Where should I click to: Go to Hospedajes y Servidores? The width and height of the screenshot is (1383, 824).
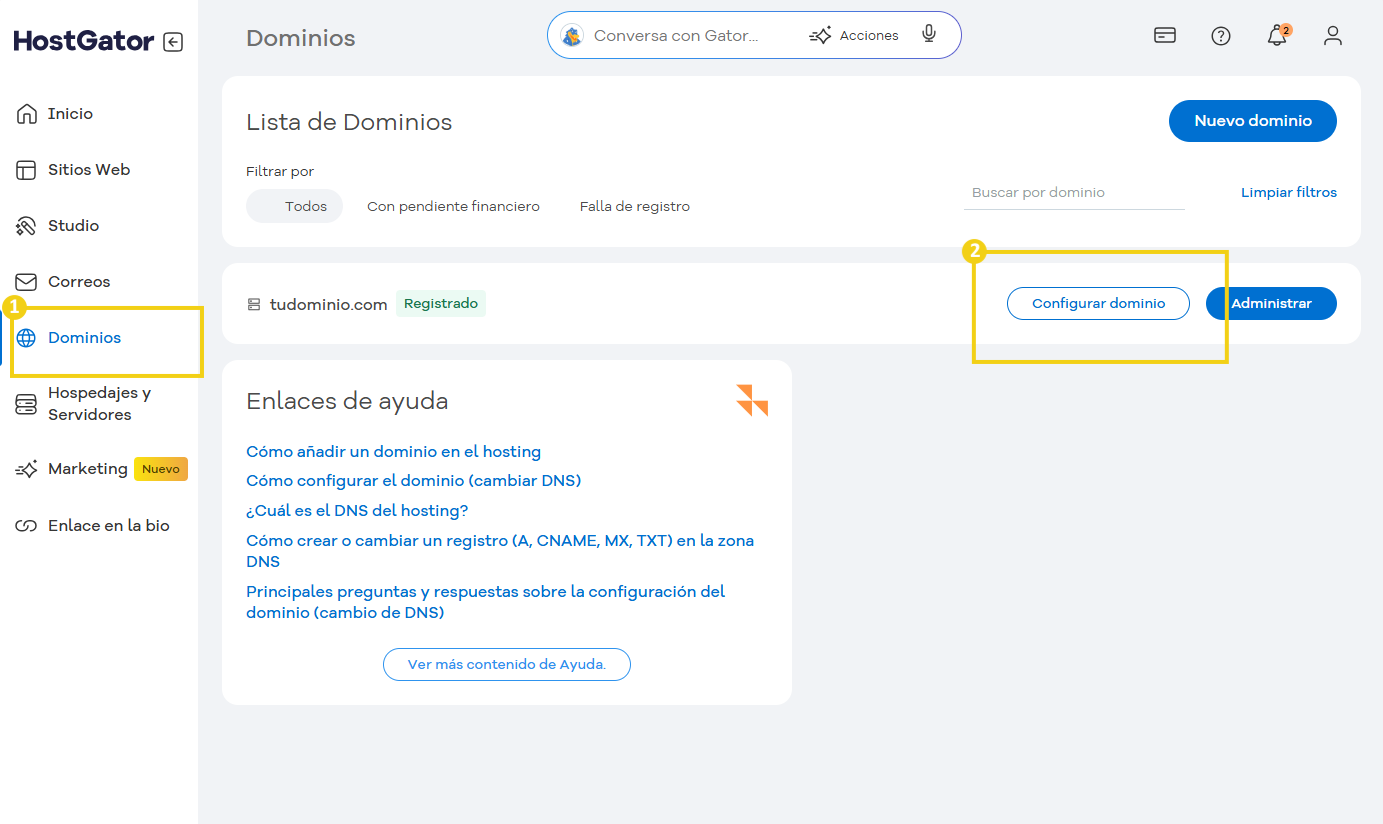pyautogui.click(x=98, y=404)
